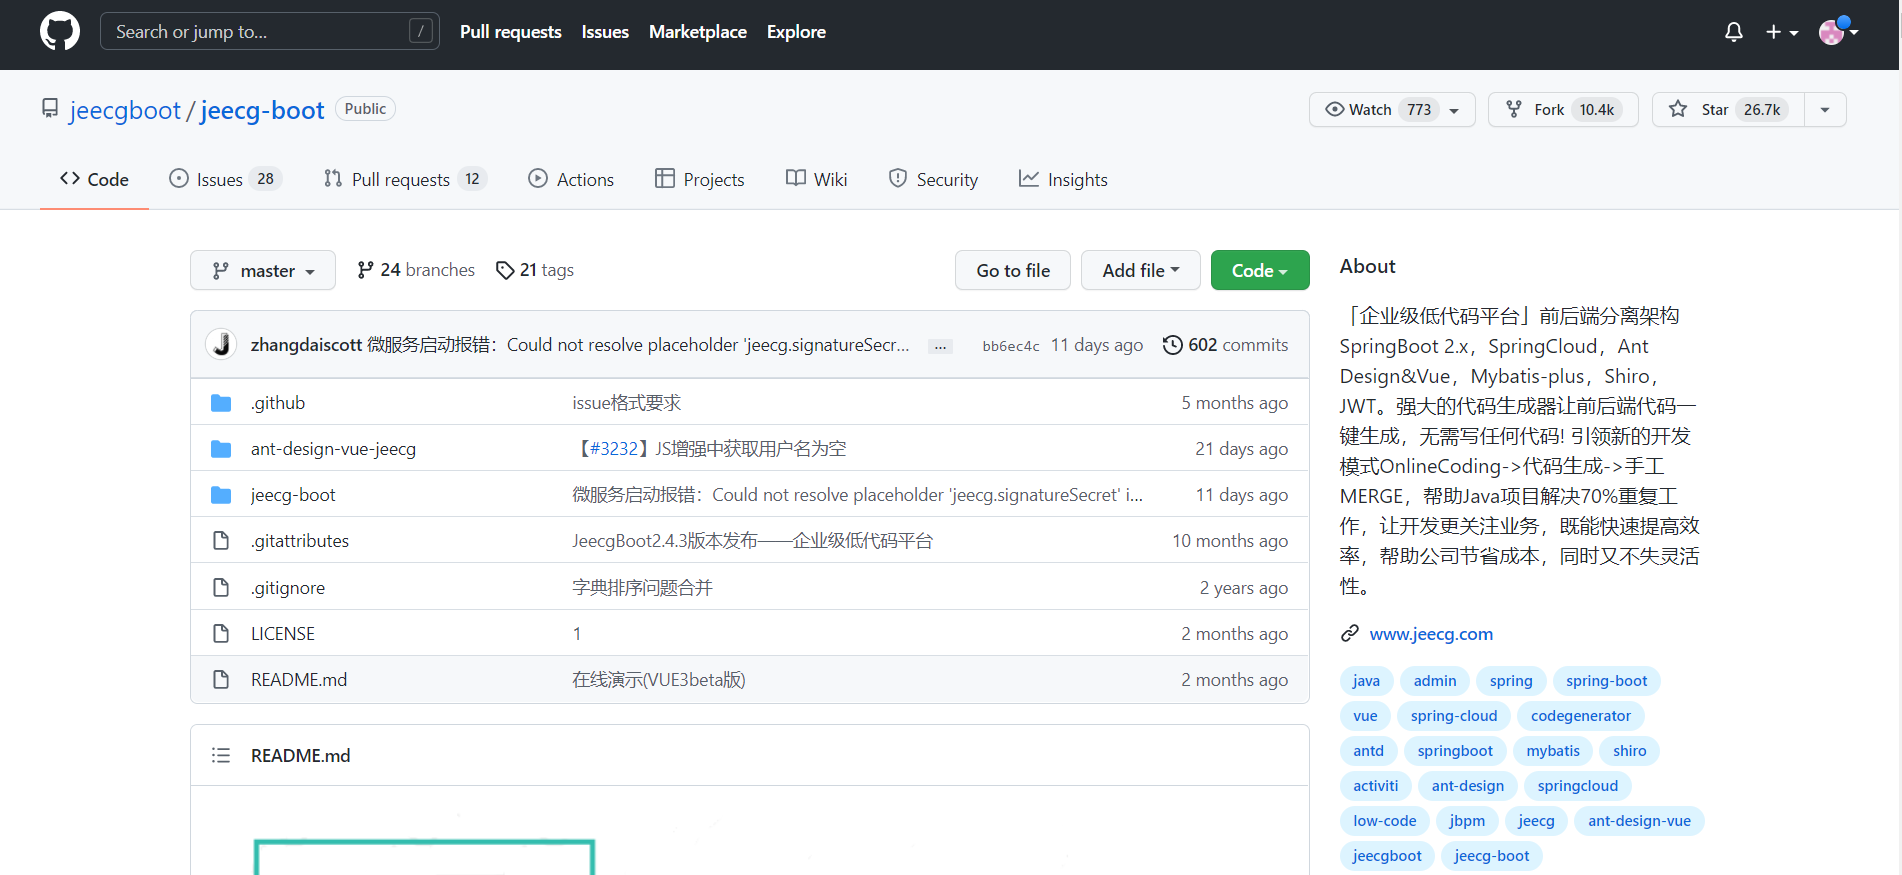Open the ant-design-vue-jeecg folder
Image resolution: width=1902 pixels, height=875 pixels.
[x=333, y=449]
